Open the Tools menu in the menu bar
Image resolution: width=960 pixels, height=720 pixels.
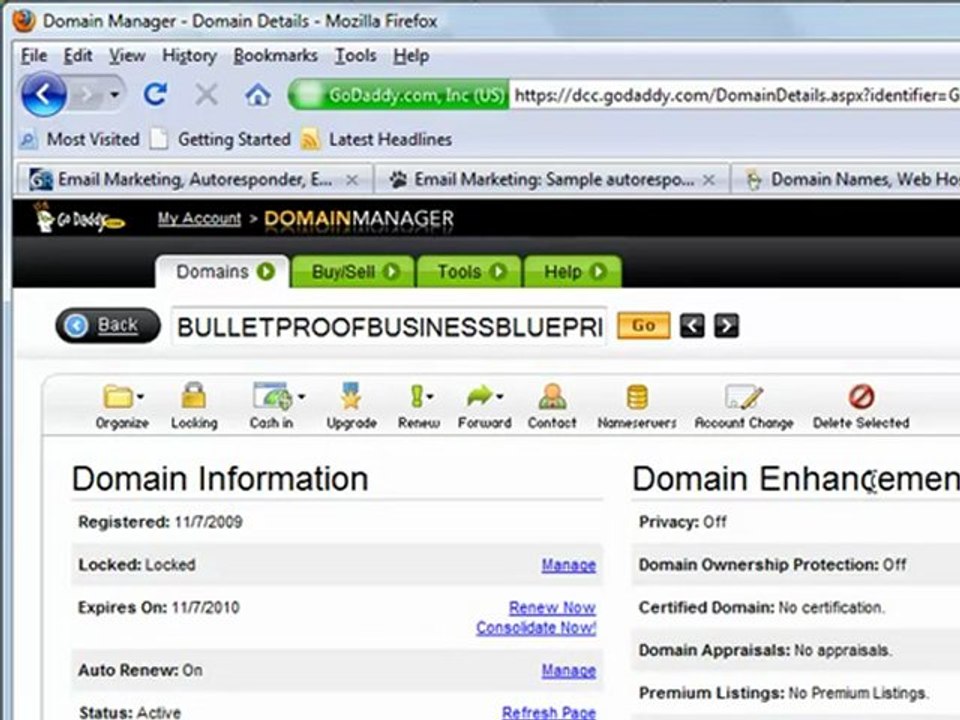356,56
